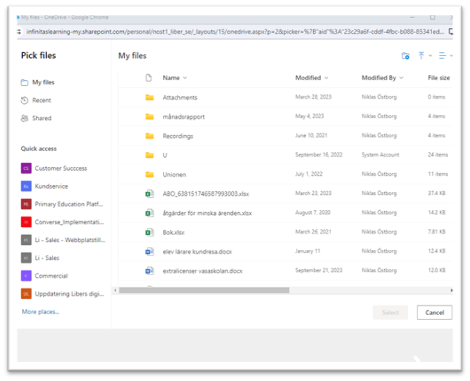
Task: Click the folder icon for U
Action: 150,155
